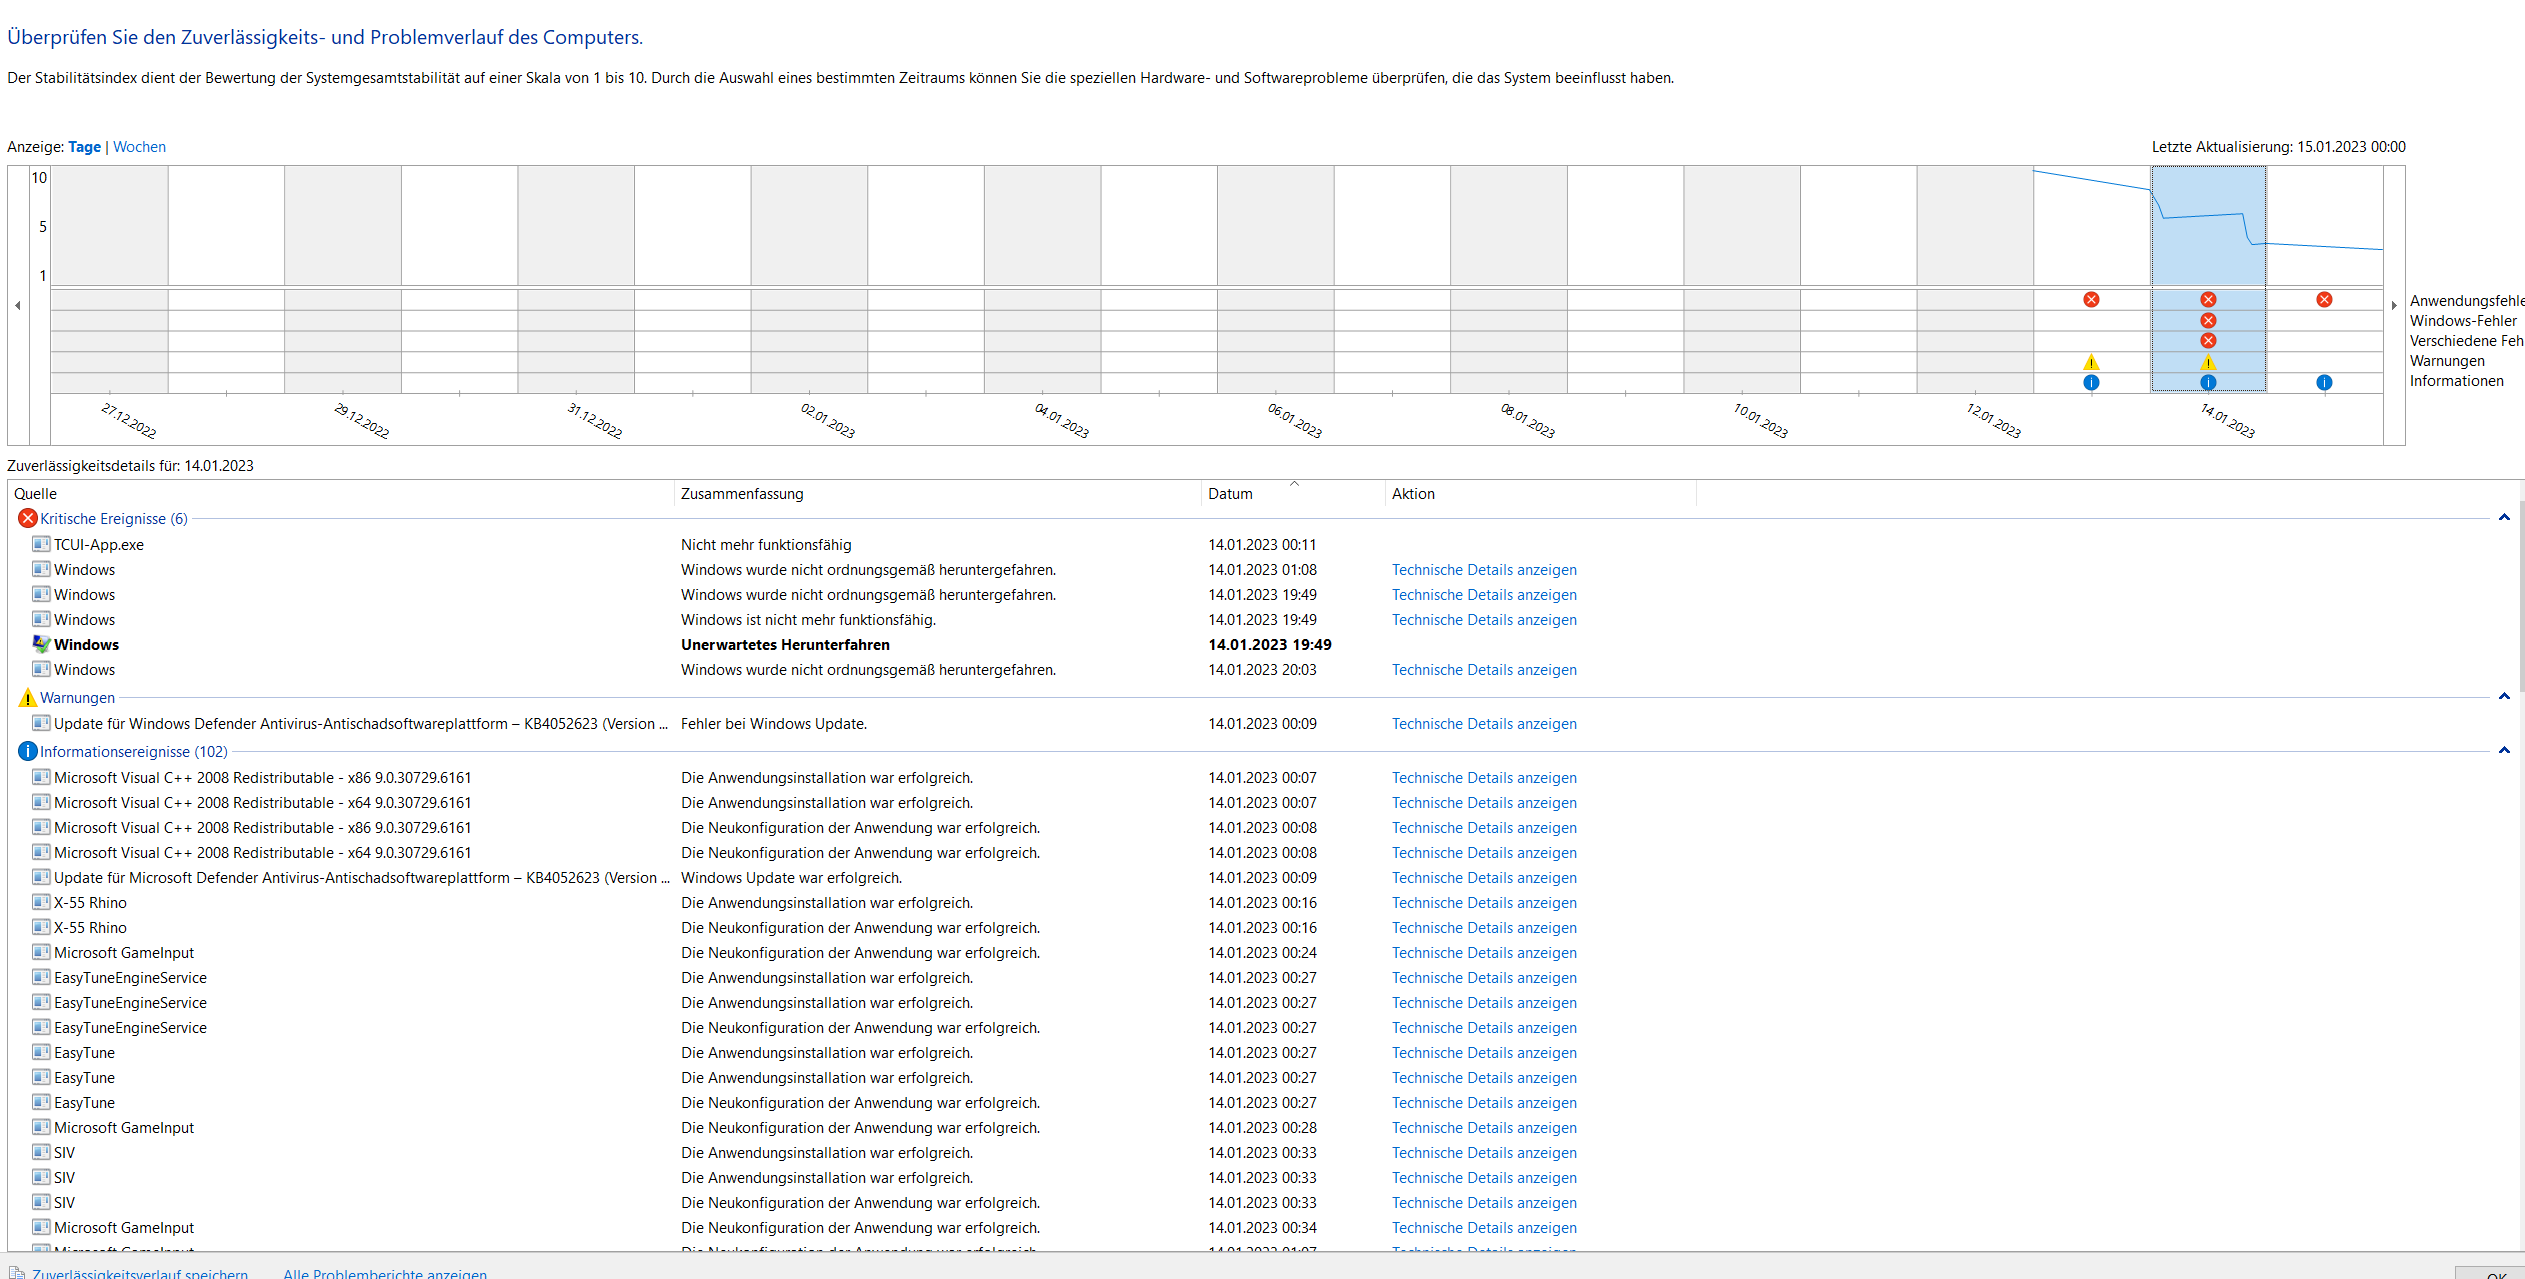Click application error icon on 15.01.2023 column
Image resolution: width=2525 pixels, height=1279 pixels.
tap(2324, 300)
